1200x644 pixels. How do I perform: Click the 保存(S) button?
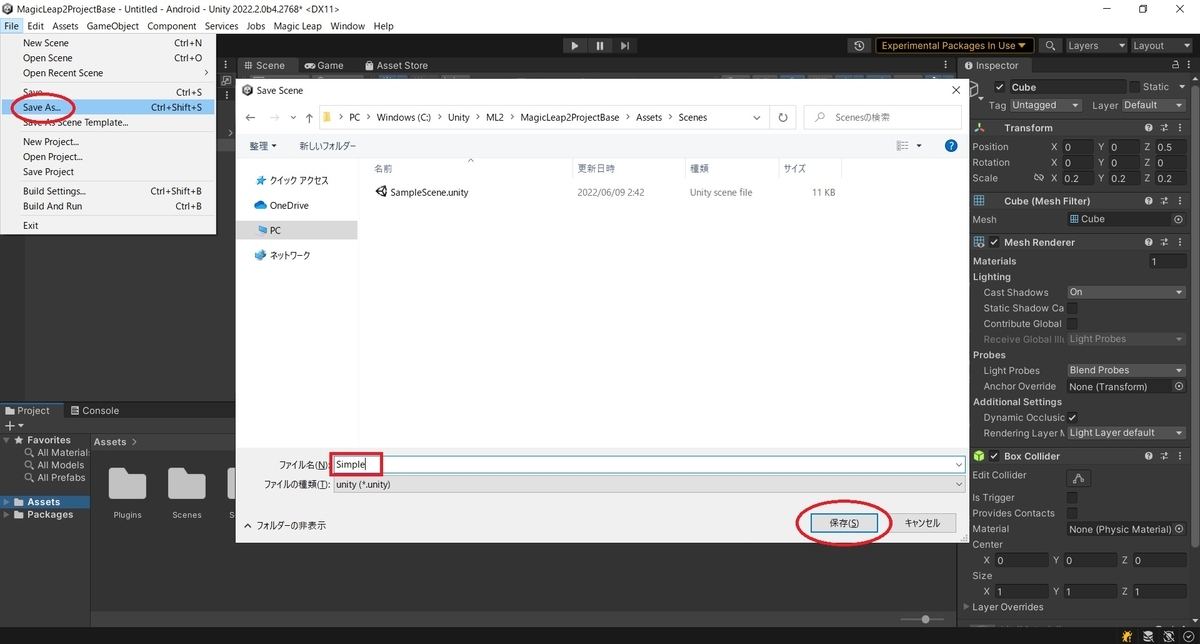(x=844, y=523)
